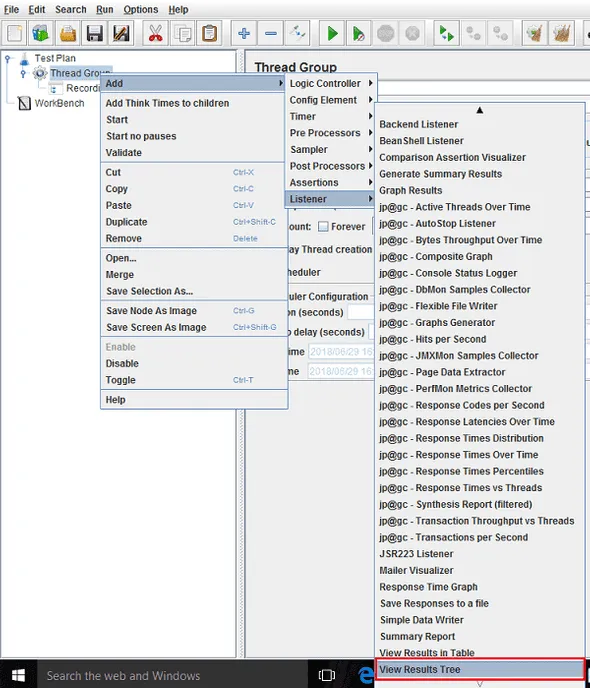Click the Search the web and Windows box
Viewport: 590px width, 688px height.
pos(172,675)
